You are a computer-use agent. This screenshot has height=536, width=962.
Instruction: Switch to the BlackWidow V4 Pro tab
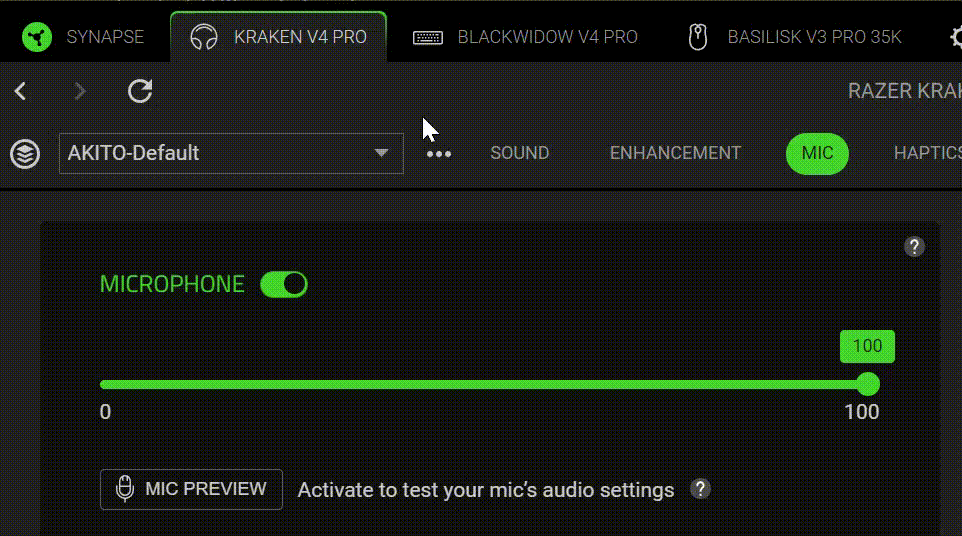pyautogui.click(x=526, y=37)
